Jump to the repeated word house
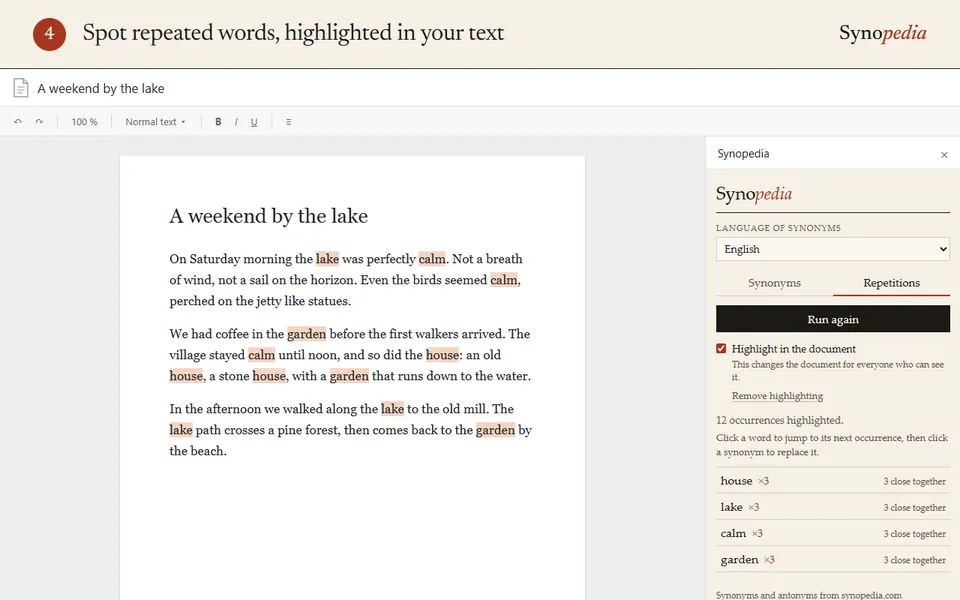Viewport: 960px width, 600px height. tap(833, 481)
